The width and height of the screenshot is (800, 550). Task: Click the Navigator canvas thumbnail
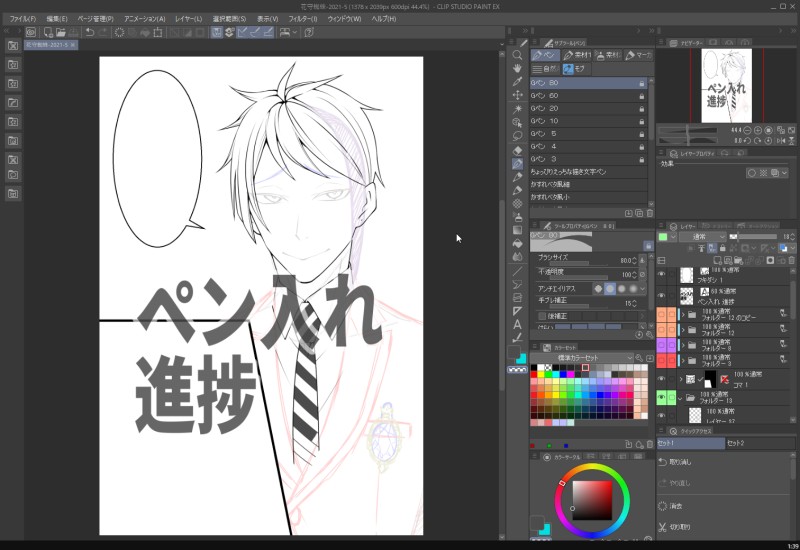click(x=727, y=85)
